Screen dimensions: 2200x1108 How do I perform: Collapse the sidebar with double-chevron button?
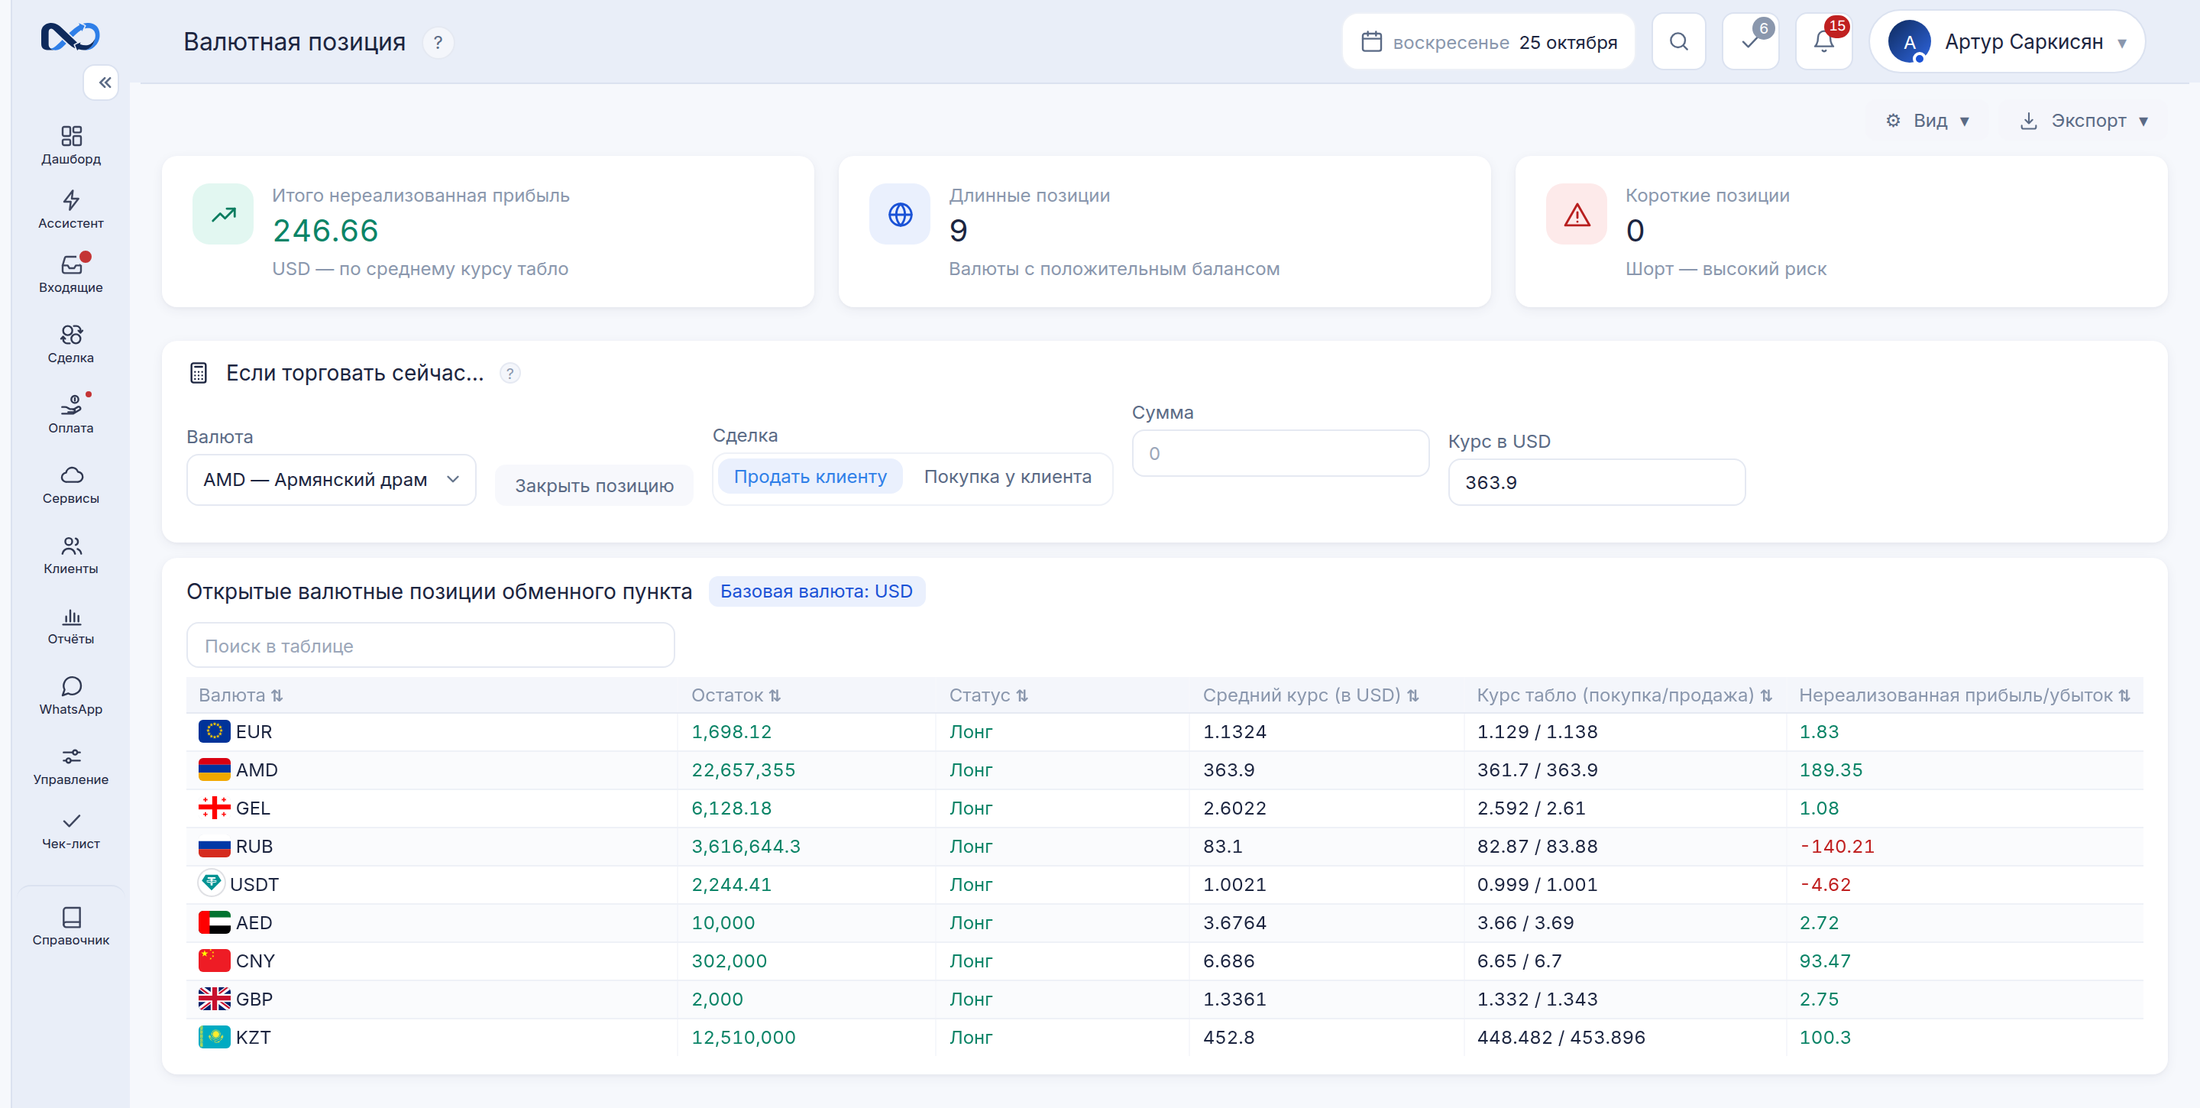tap(102, 83)
